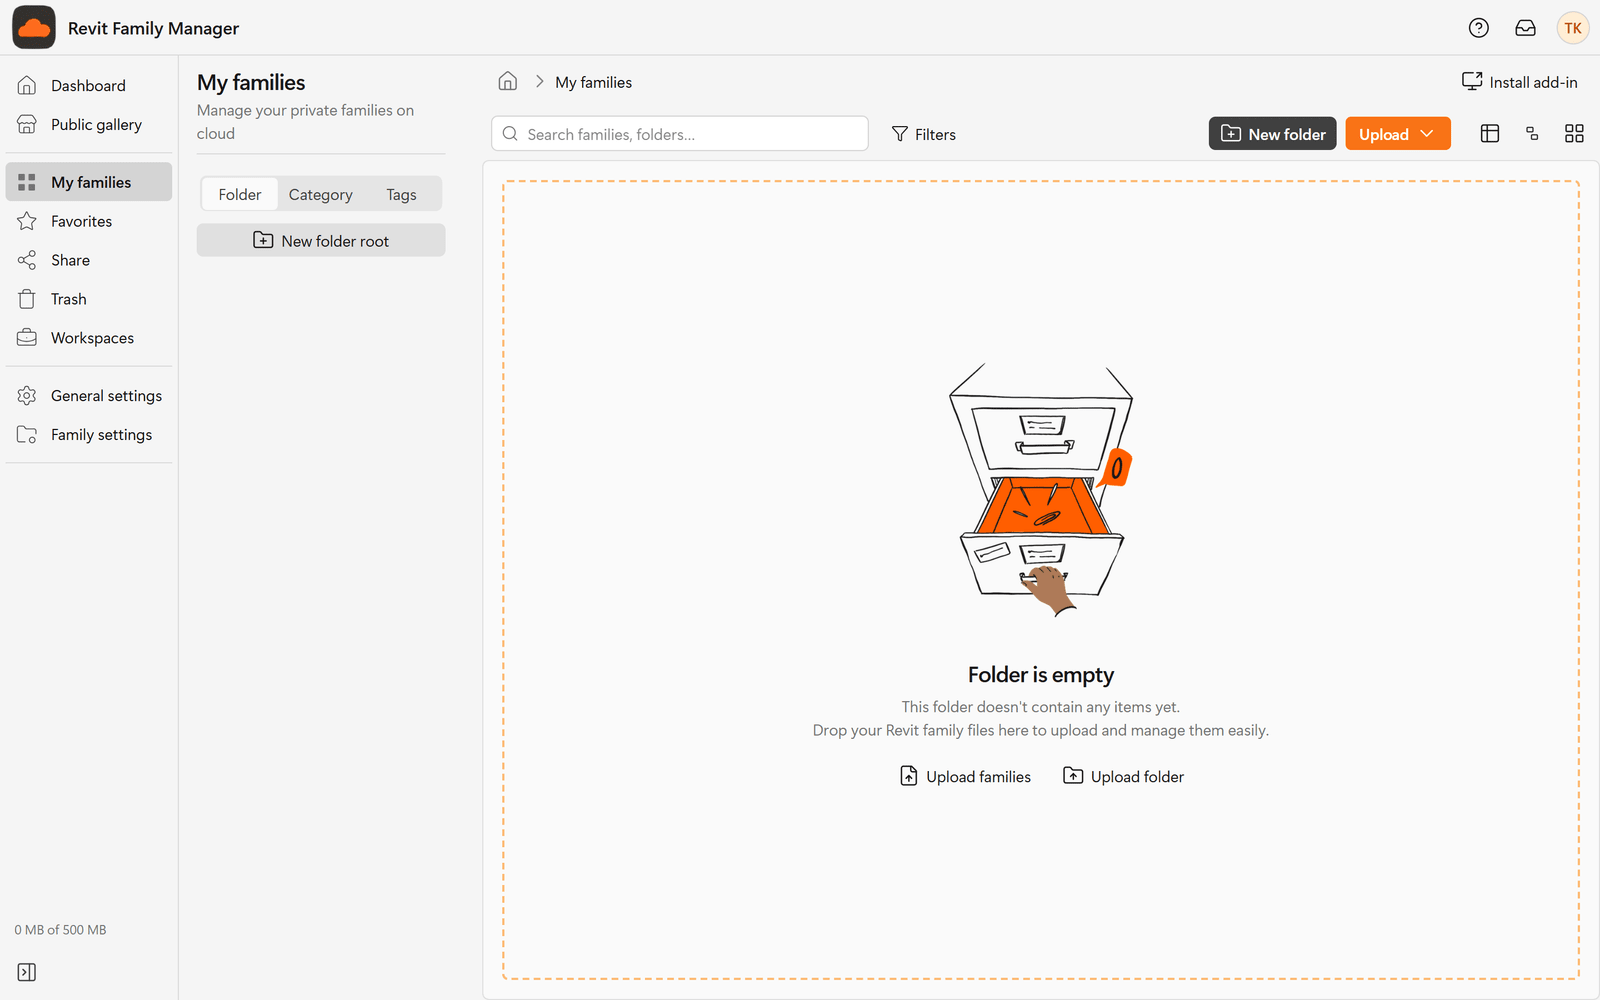This screenshot has width=1600, height=1000.
Task: Open the TK user avatar menu
Action: (x=1573, y=28)
